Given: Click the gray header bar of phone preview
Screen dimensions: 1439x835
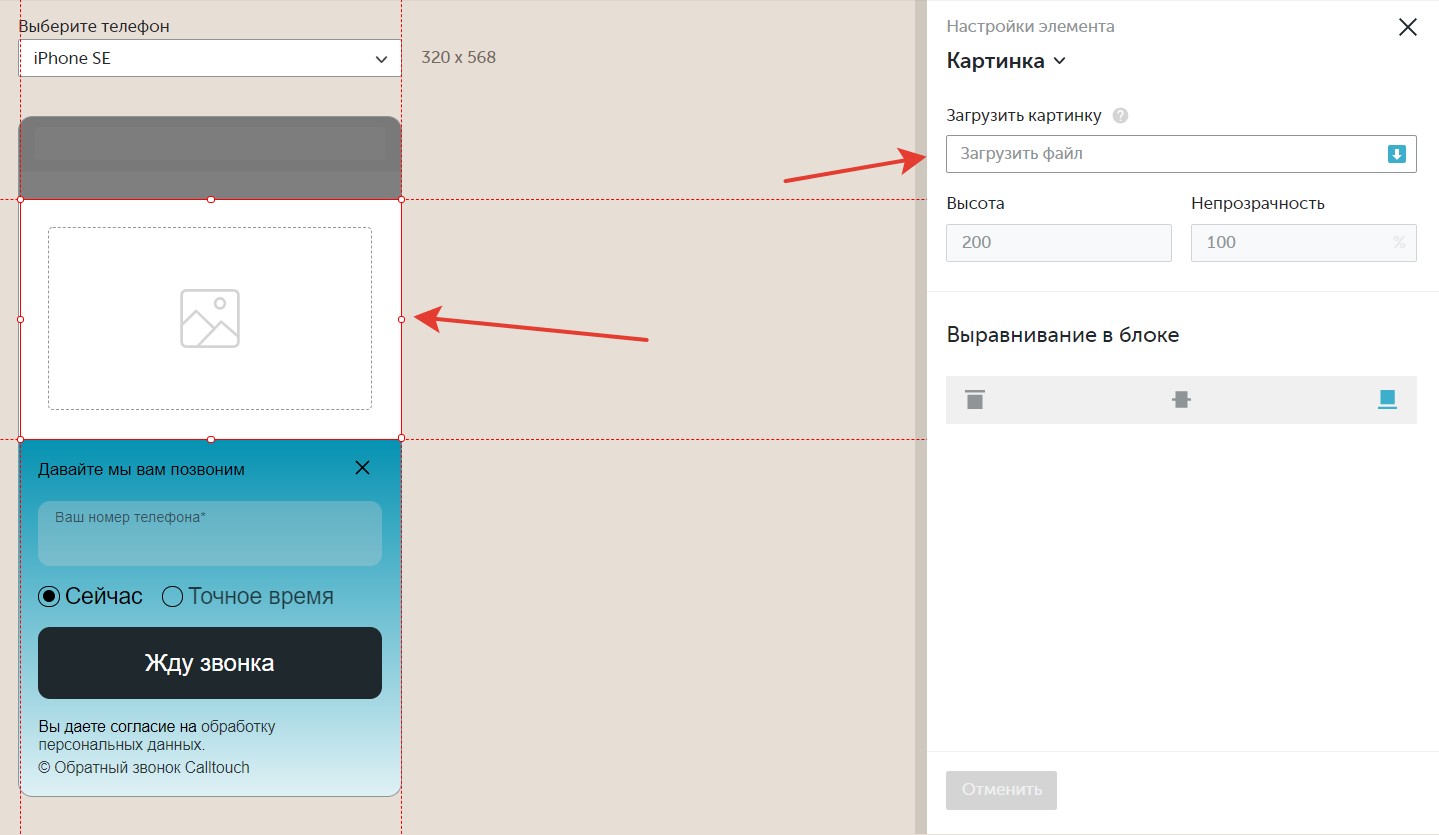Looking at the screenshot, I should click(x=210, y=157).
